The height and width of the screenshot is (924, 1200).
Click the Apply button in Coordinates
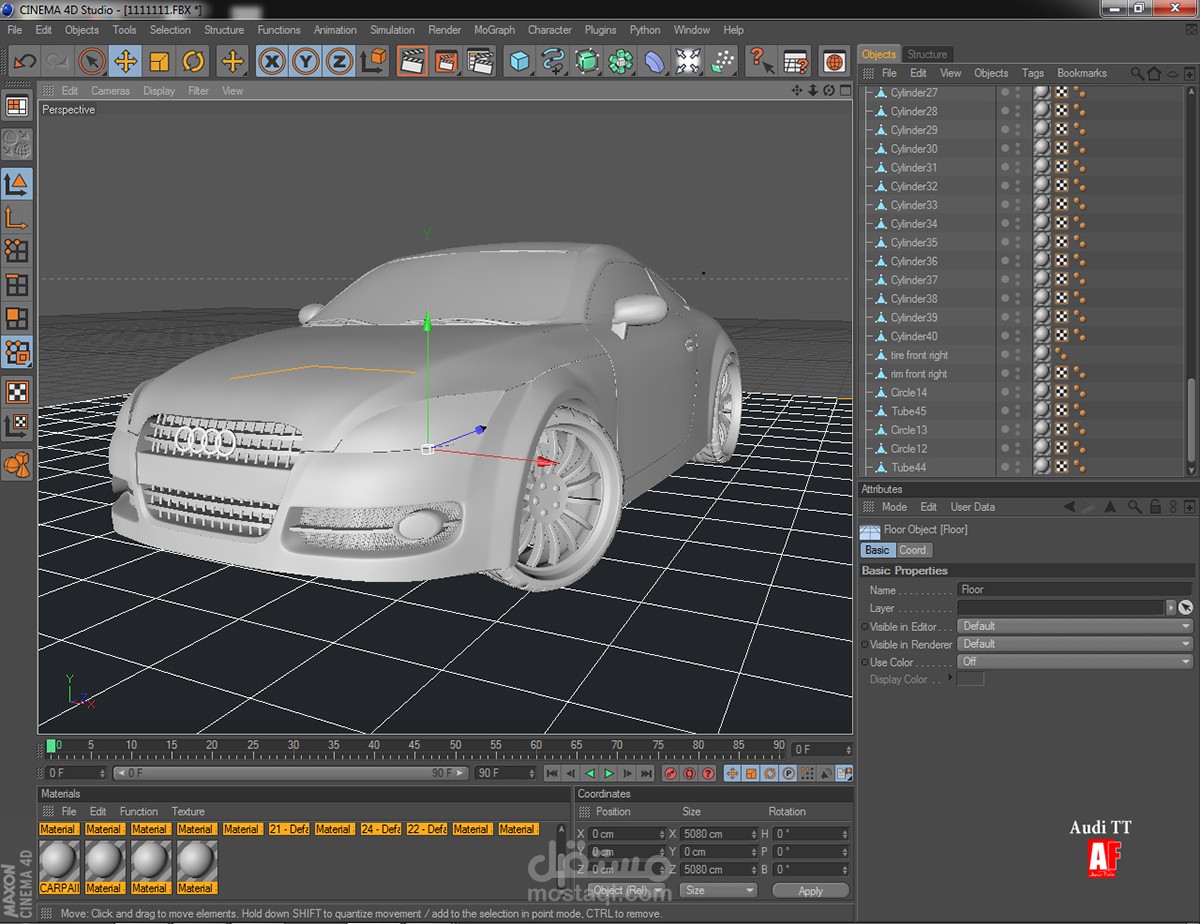810,890
